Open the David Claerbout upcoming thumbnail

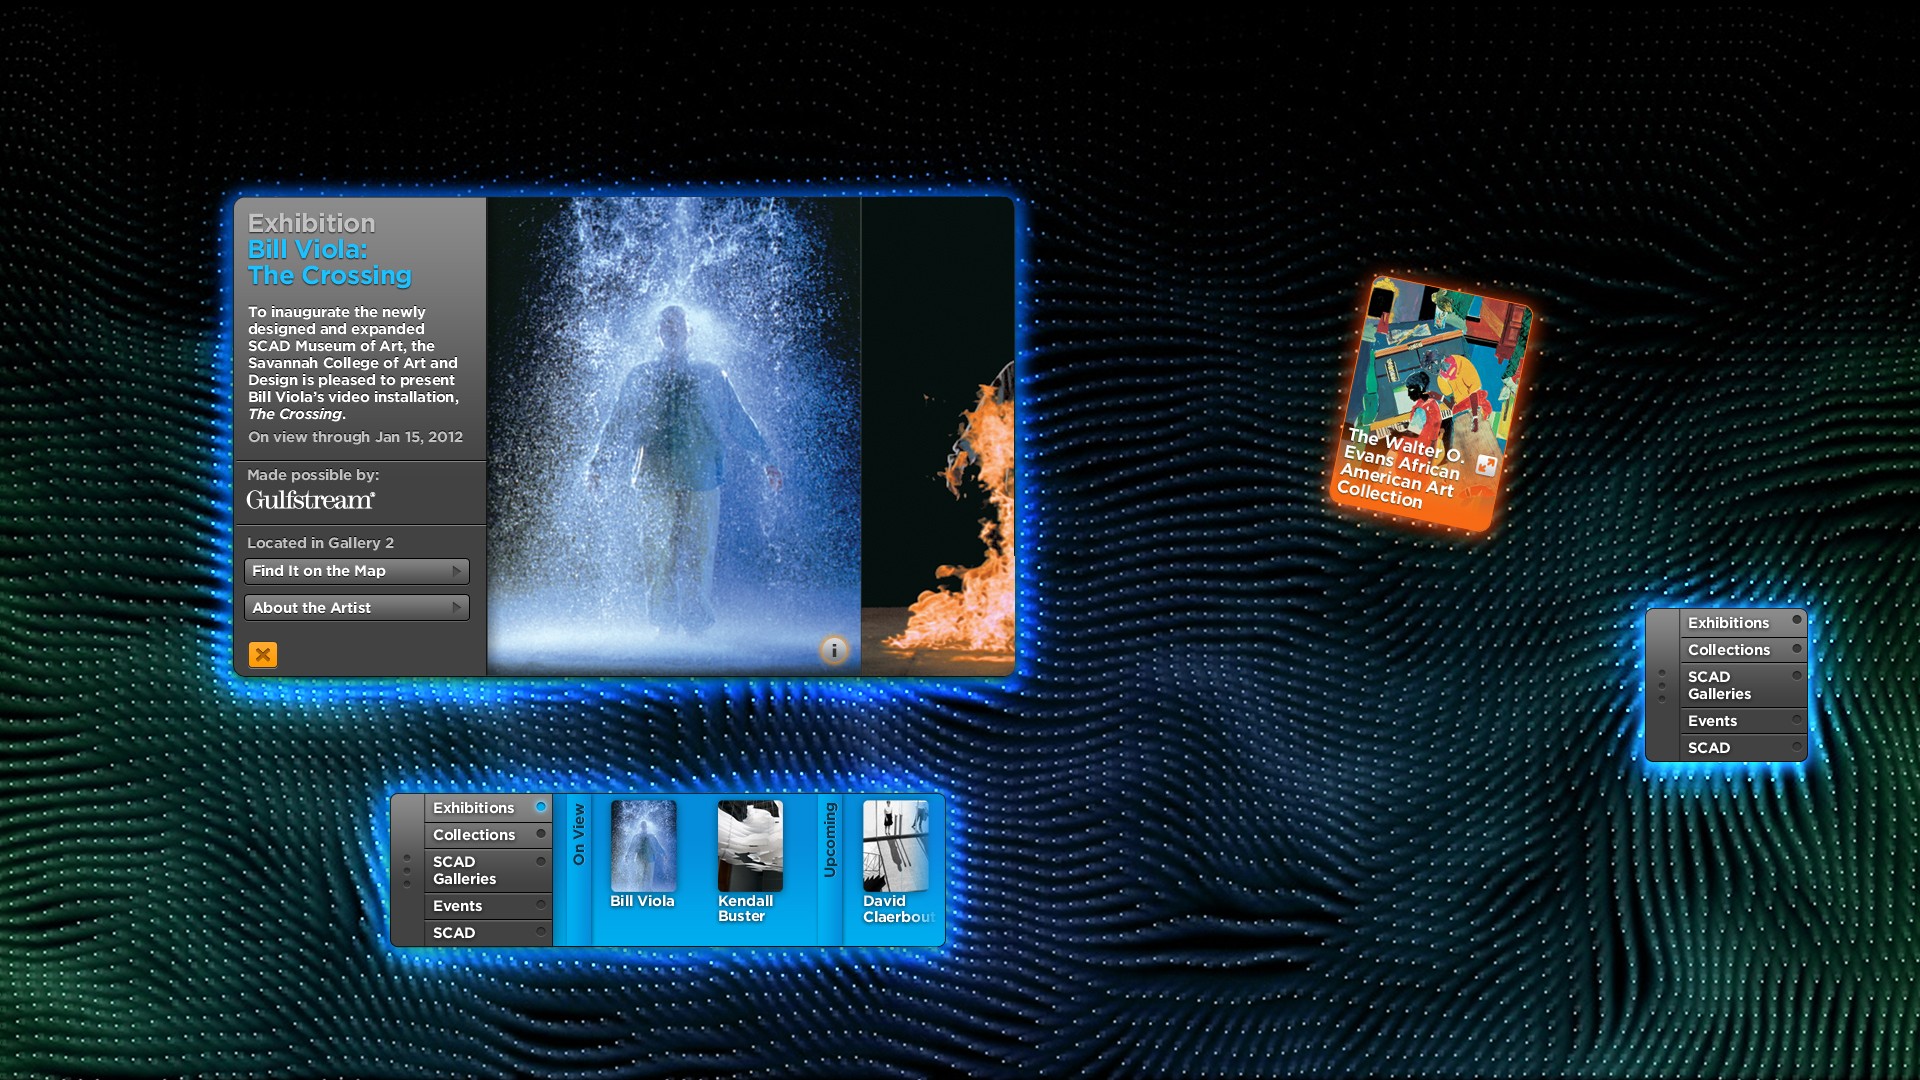coord(896,846)
